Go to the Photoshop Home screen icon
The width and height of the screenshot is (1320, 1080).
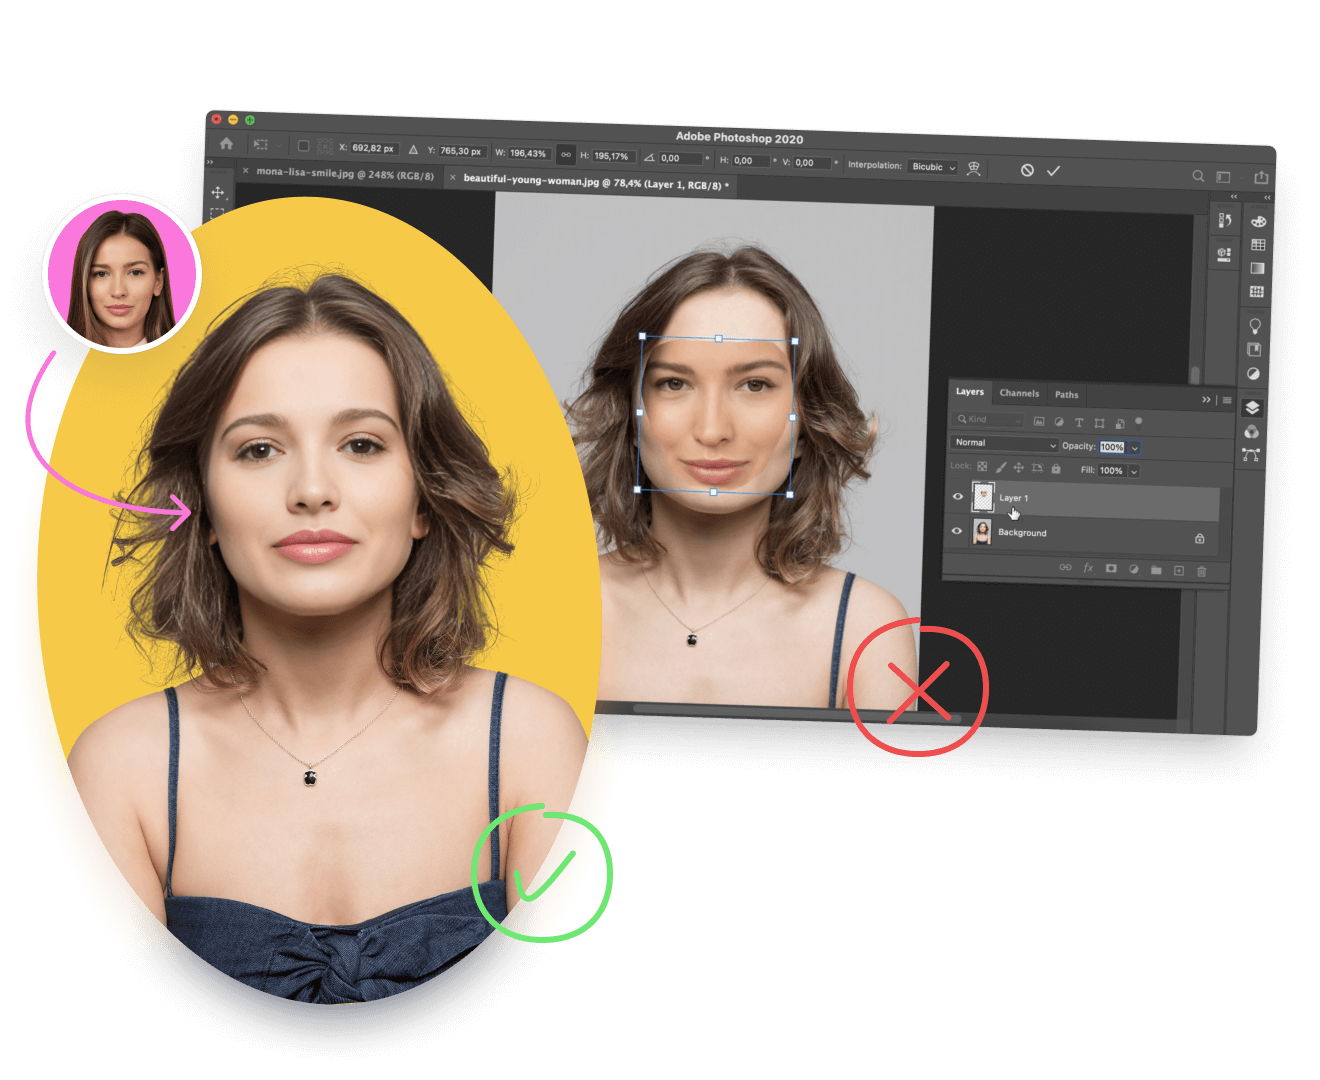[x=227, y=143]
